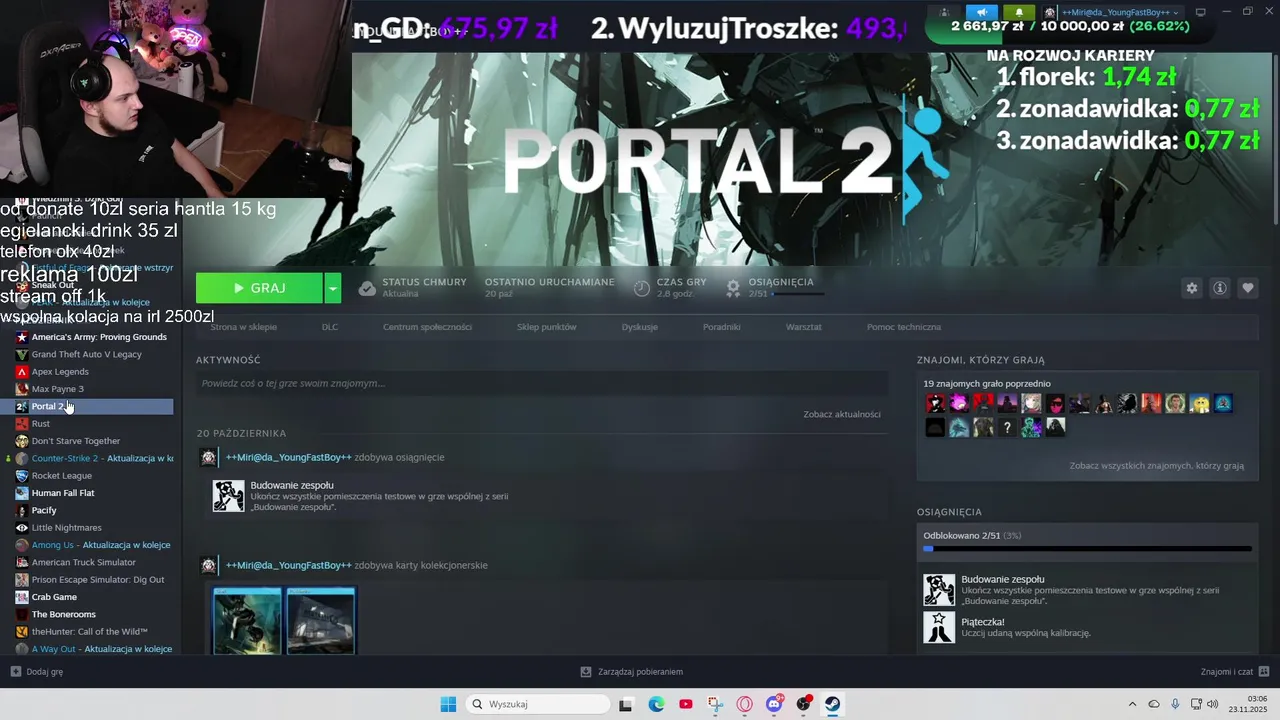Open Steam announcements megaphone icon
This screenshot has height=720, width=1280.
click(x=982, y=12)
